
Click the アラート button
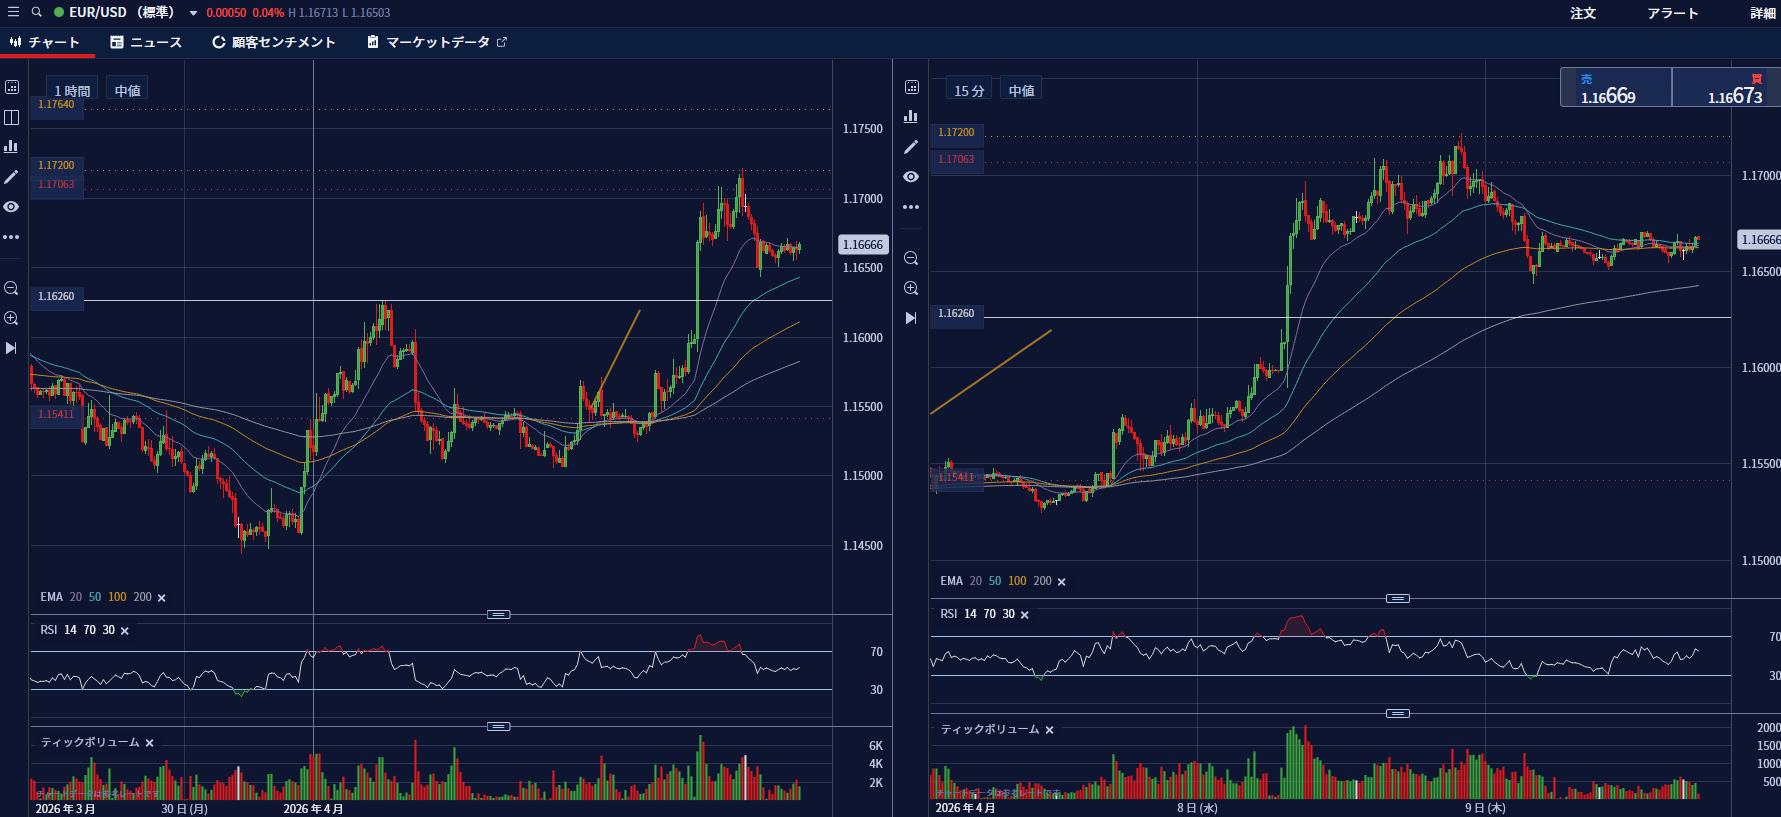click(1673, 13)
